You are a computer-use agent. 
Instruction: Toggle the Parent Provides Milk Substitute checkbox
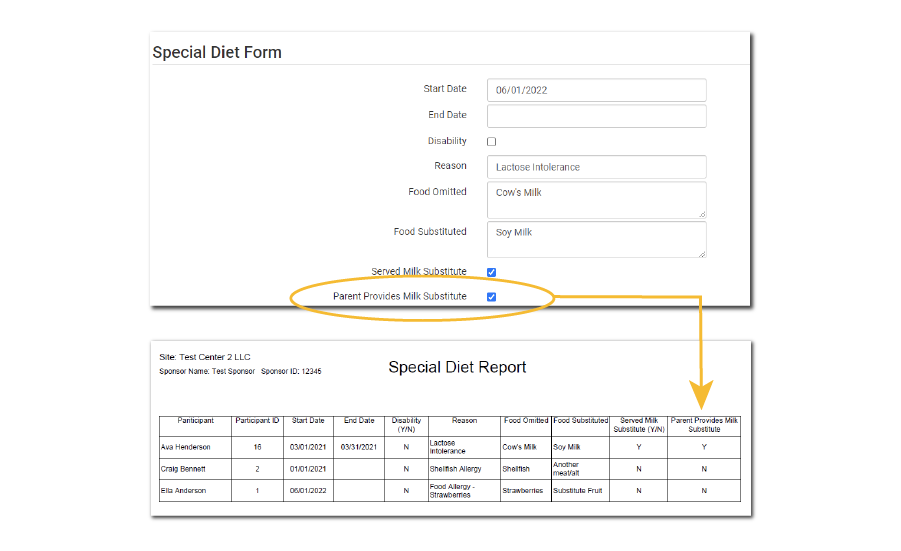tap(491, 297)
